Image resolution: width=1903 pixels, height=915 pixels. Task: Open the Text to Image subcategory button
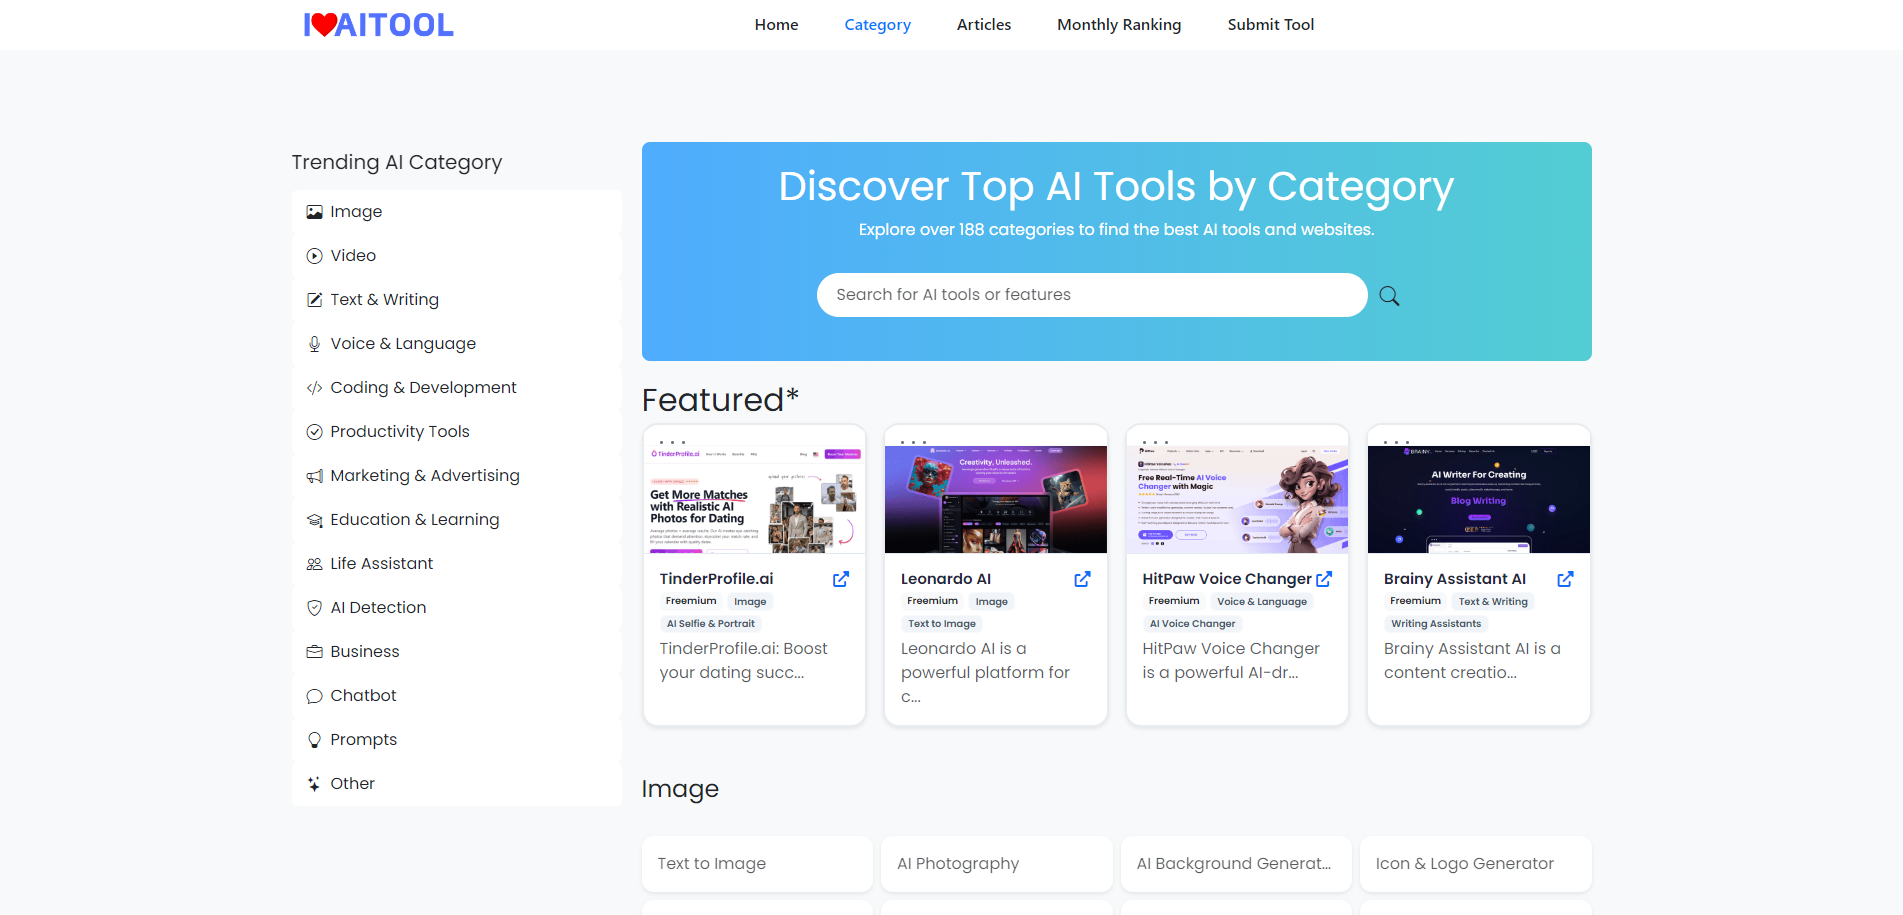click(757, 864)
